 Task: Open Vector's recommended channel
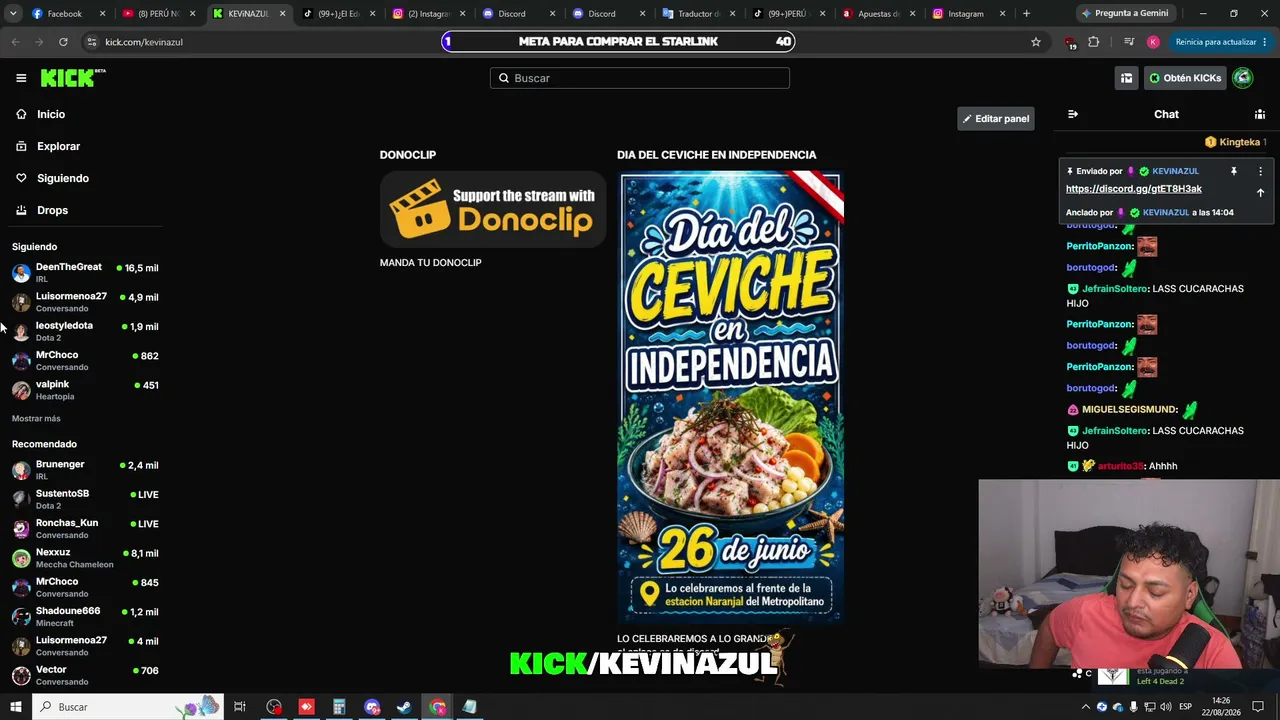(x=85, y=675)
